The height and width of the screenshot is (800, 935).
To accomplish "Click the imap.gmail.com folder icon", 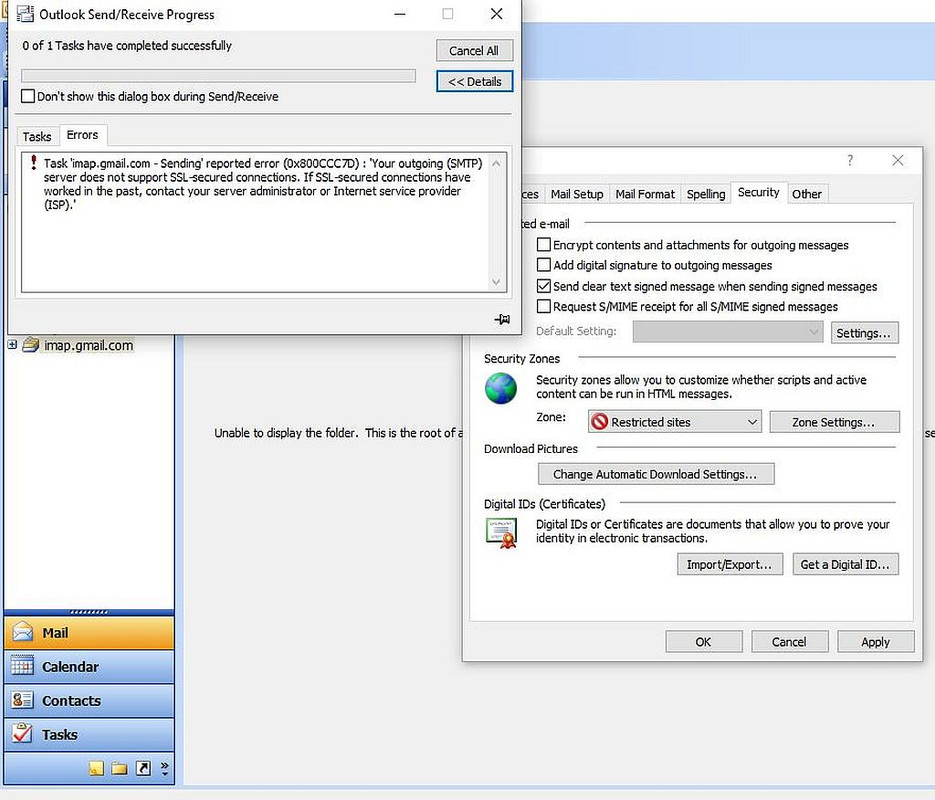I will click(x=30, y=345).
